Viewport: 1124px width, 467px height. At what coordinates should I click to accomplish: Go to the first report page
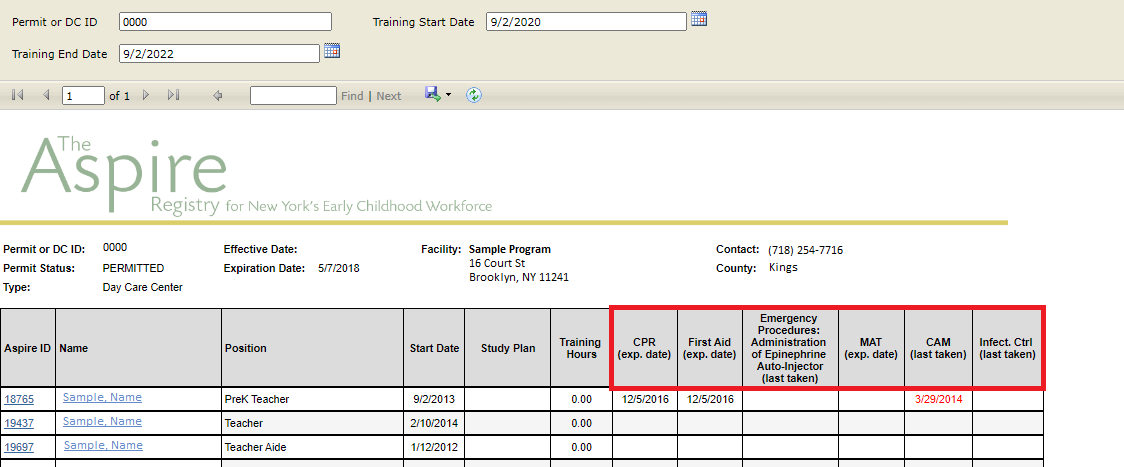coord(17,96)
